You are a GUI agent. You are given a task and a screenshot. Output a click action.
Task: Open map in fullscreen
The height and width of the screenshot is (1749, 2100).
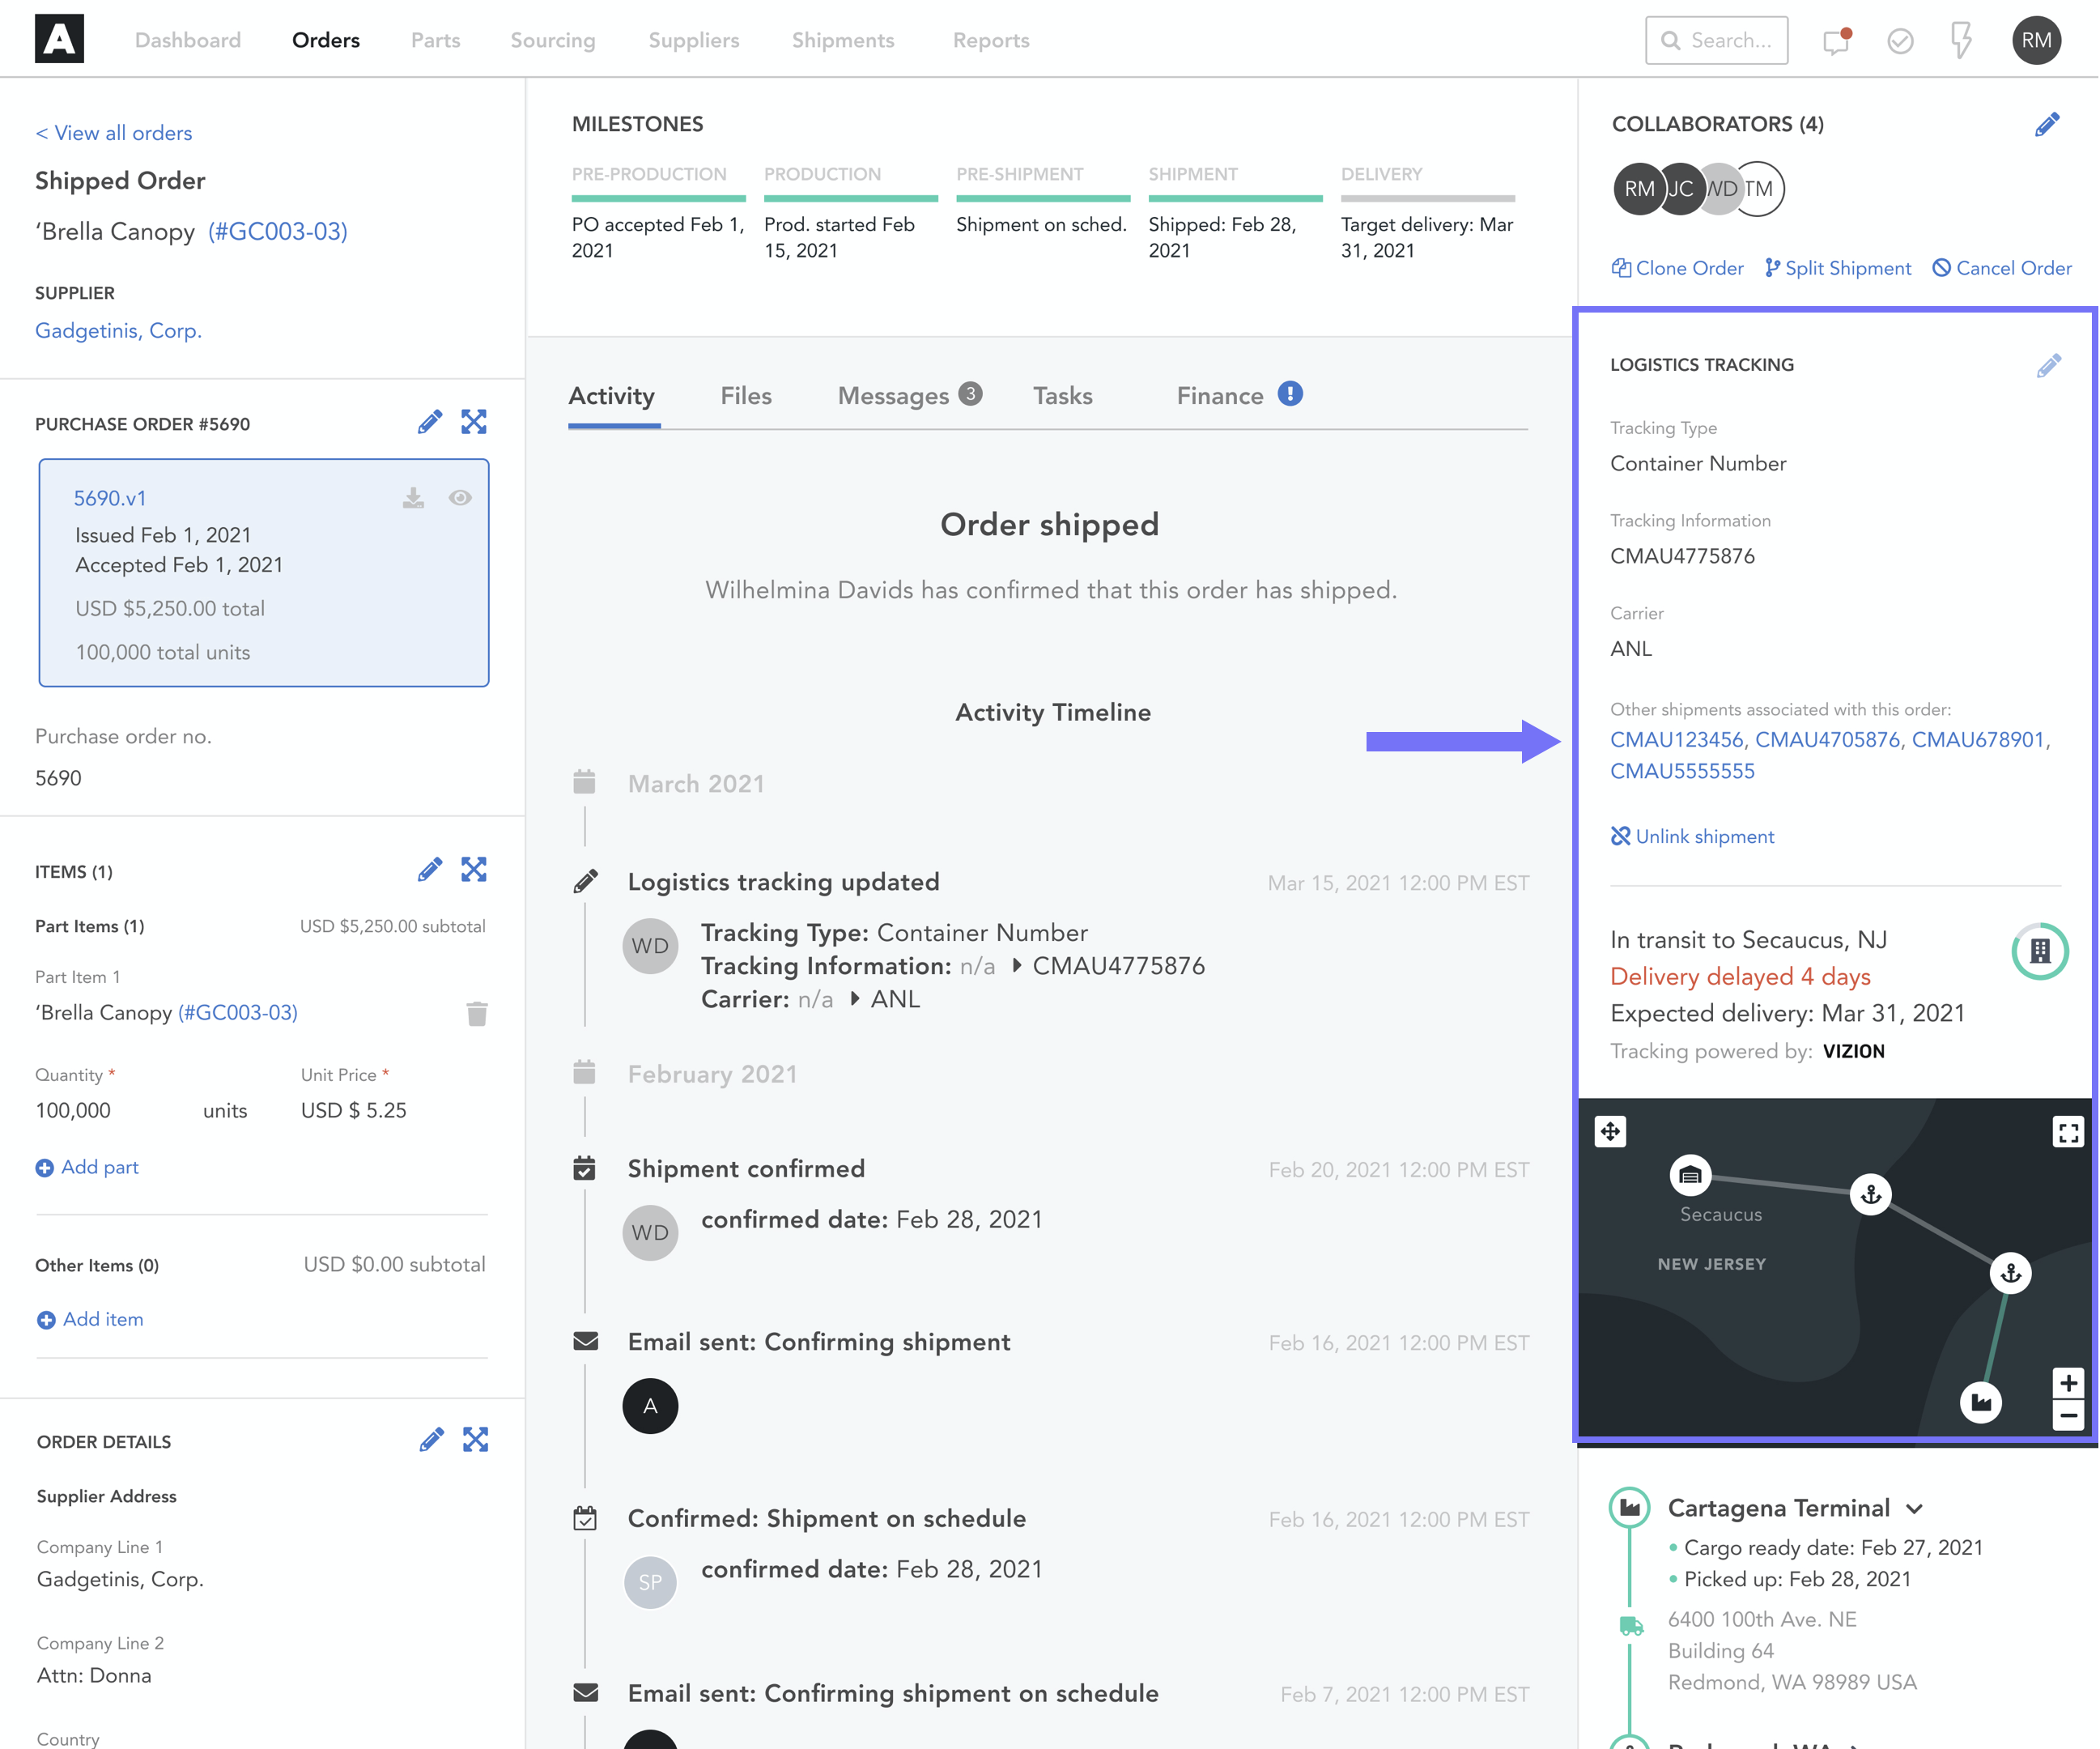coord(2068,1131)
